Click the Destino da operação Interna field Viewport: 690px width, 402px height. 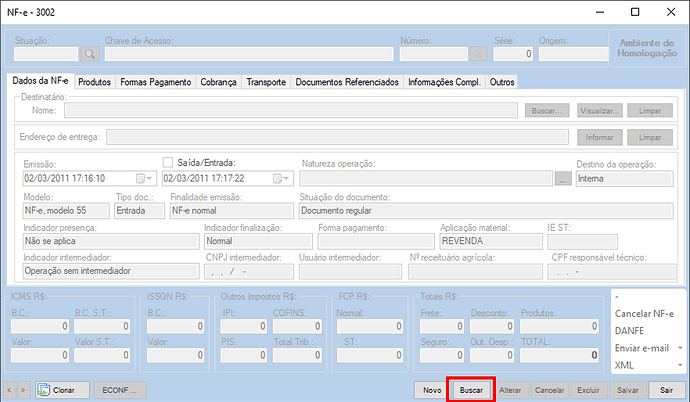point(624,179)
